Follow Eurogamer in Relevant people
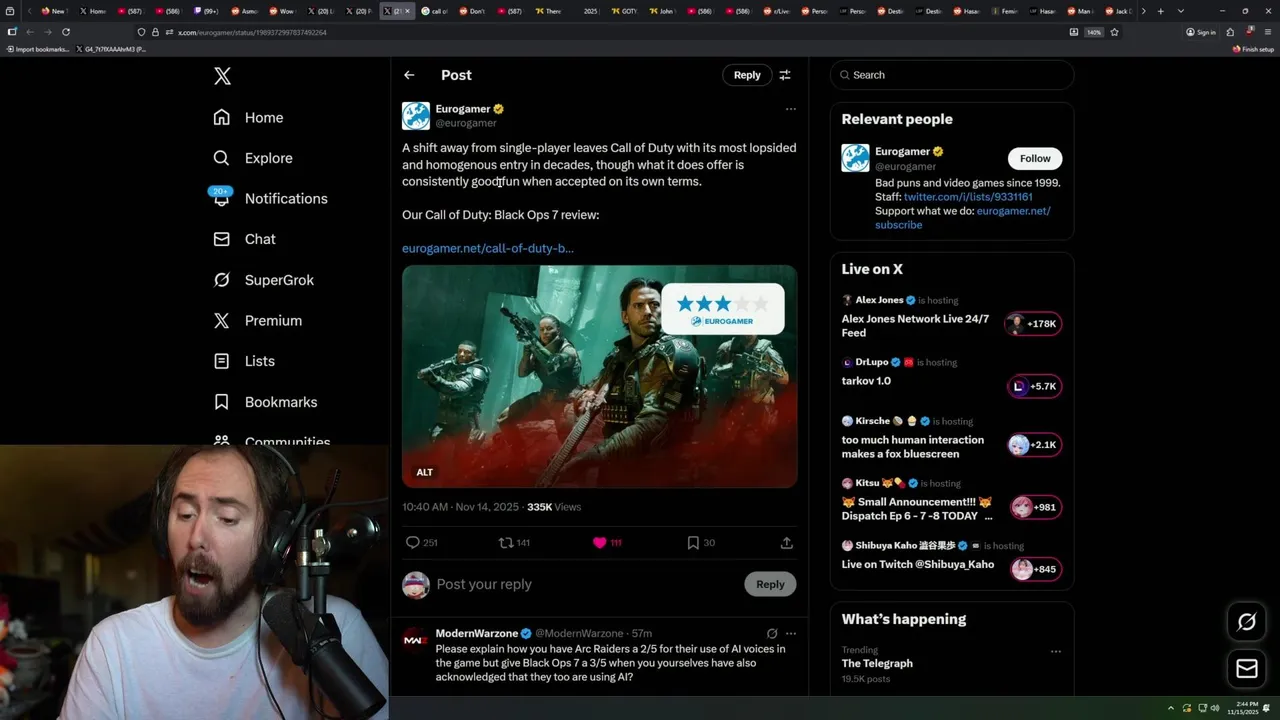This screenshot has height=720, width=1280. [1035, 158]
